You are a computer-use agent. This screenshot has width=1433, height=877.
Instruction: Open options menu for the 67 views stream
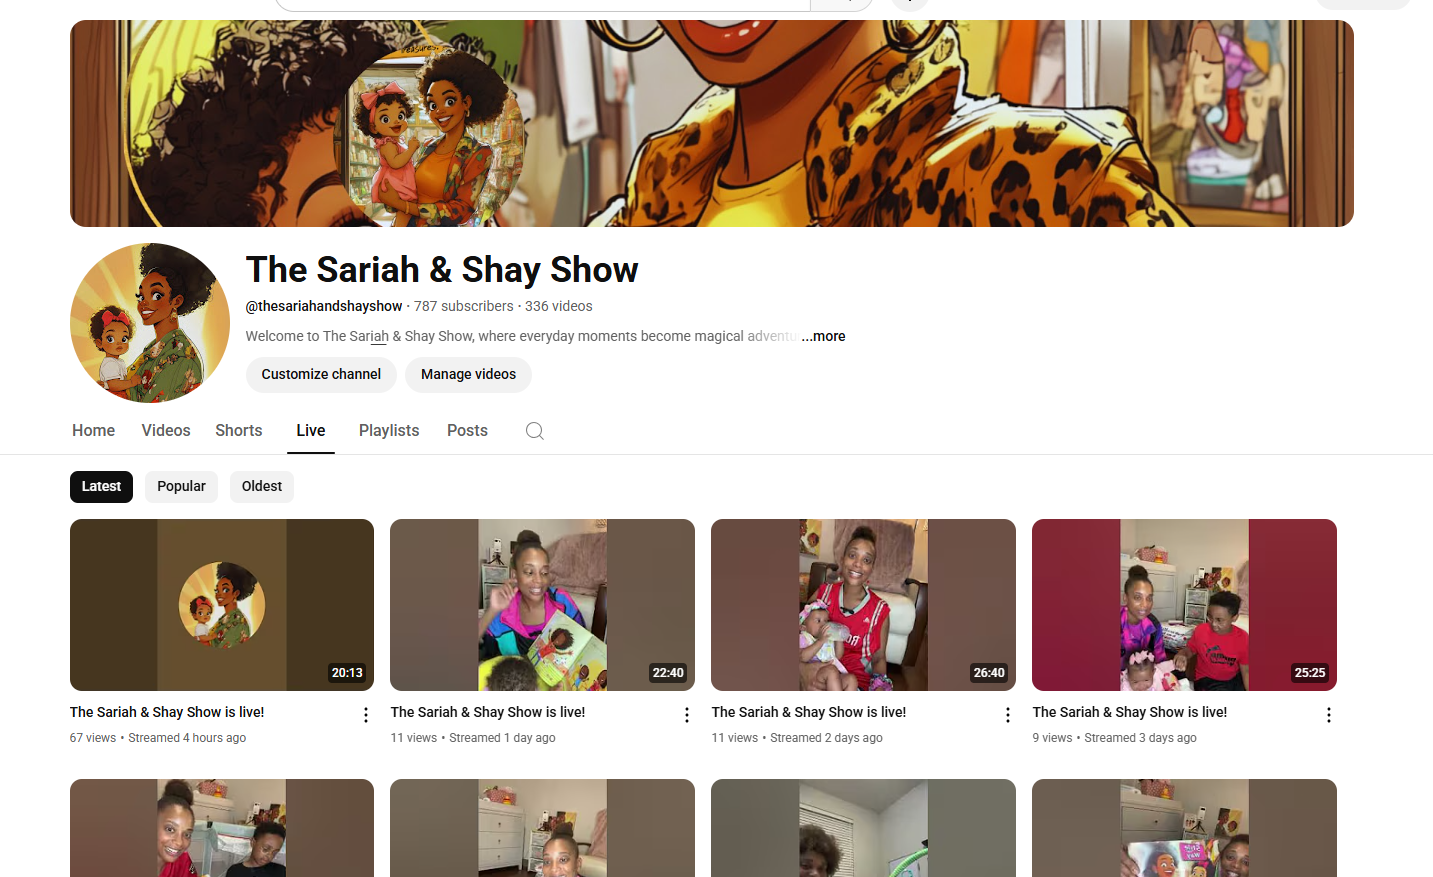(366, 715)
